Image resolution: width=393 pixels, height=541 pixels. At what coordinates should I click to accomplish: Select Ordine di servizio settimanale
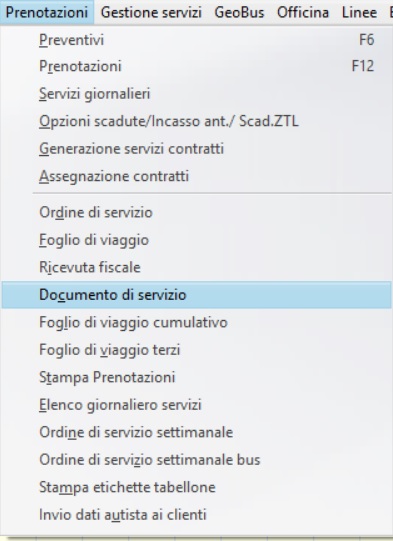(196, 432)
